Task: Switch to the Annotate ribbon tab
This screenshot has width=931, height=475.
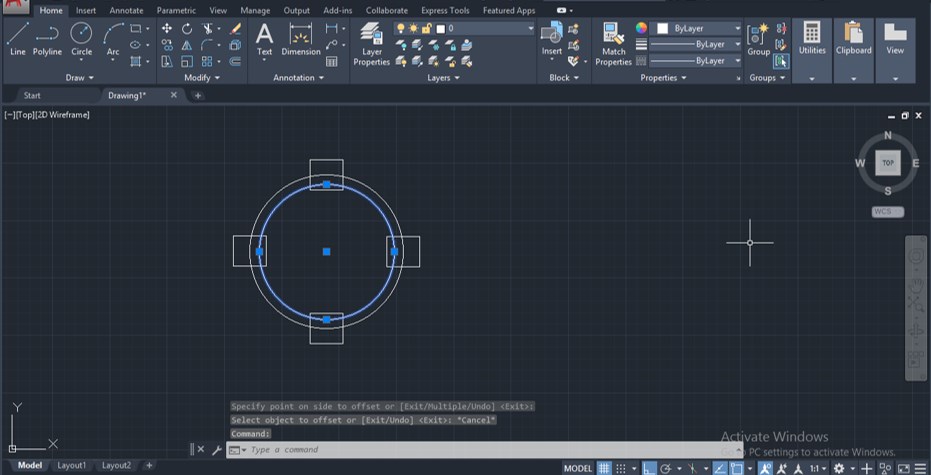Action: pos(126,10)
